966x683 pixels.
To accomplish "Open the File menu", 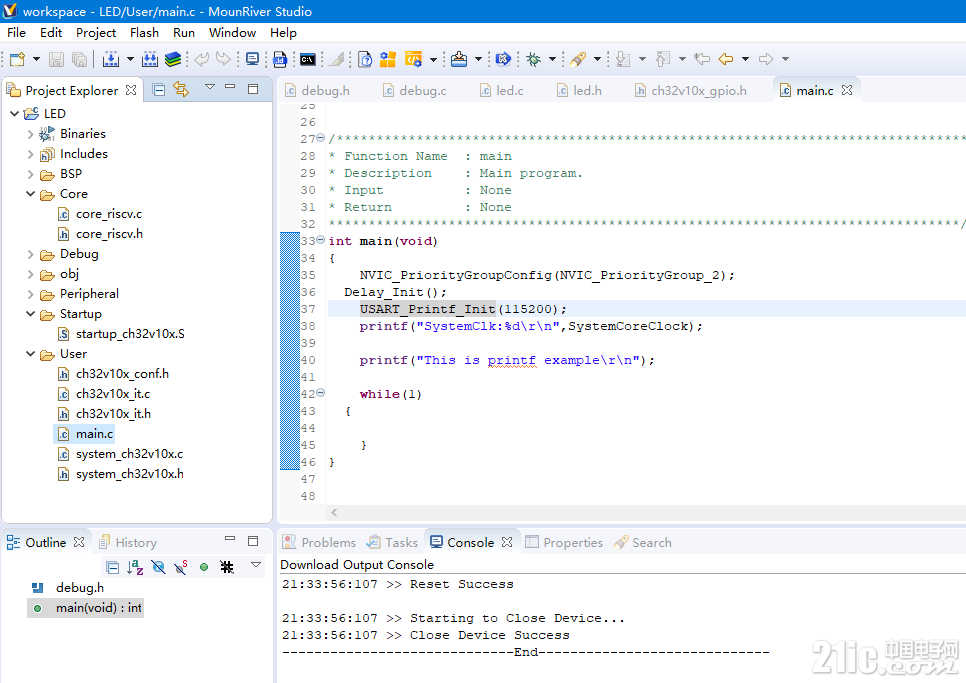I will pyautogui.click(x=16, y=33).
